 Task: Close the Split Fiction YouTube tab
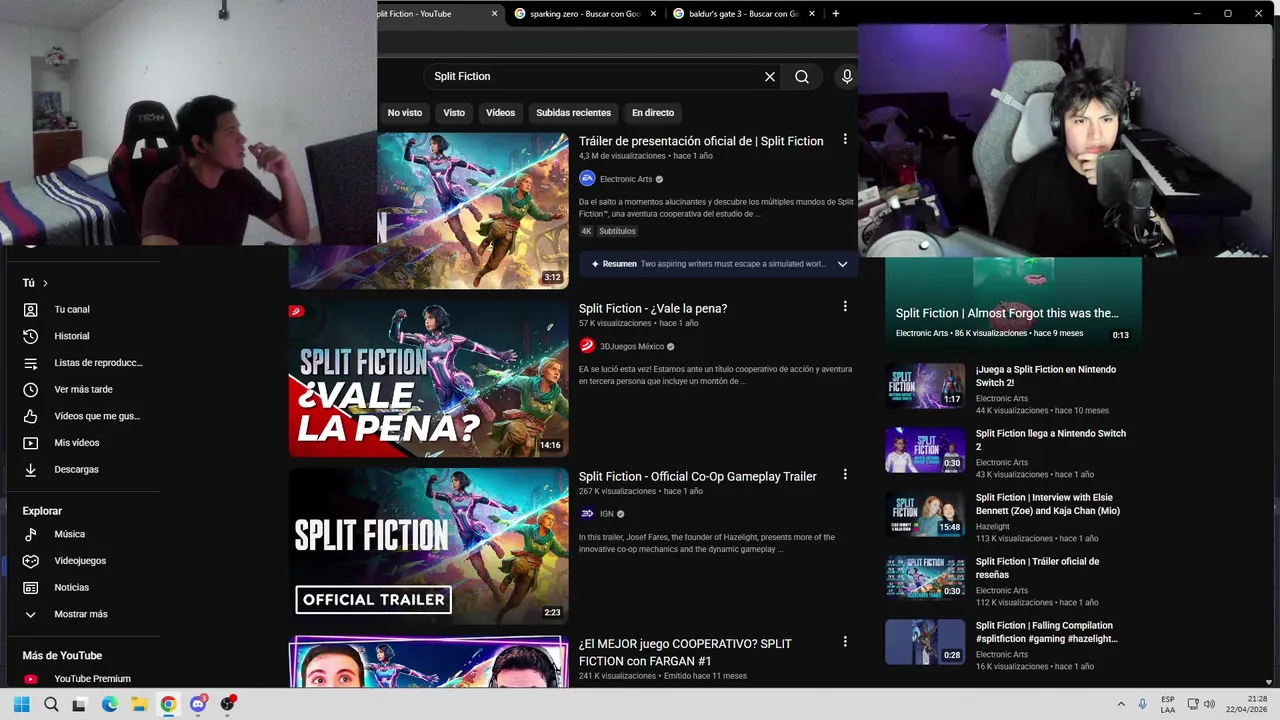pyautogui.click(x=494, y=14)
